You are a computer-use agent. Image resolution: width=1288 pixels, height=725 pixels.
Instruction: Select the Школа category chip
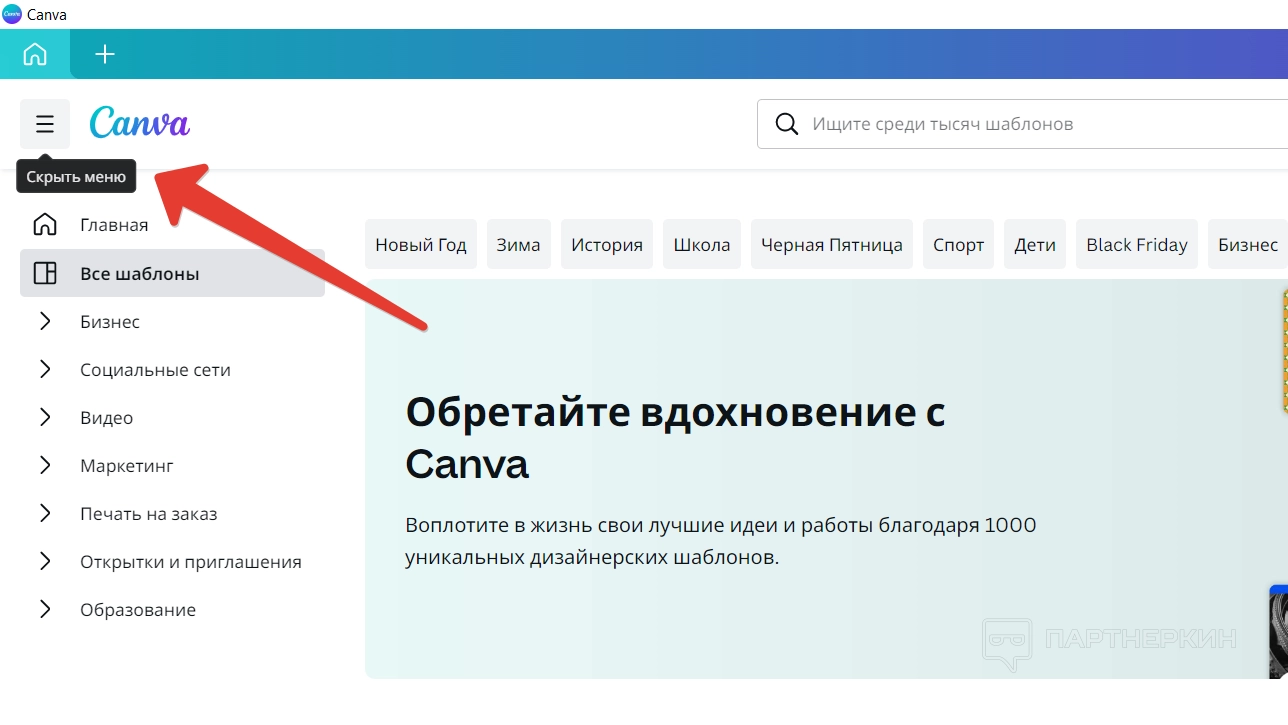click(x=702, y=245)
